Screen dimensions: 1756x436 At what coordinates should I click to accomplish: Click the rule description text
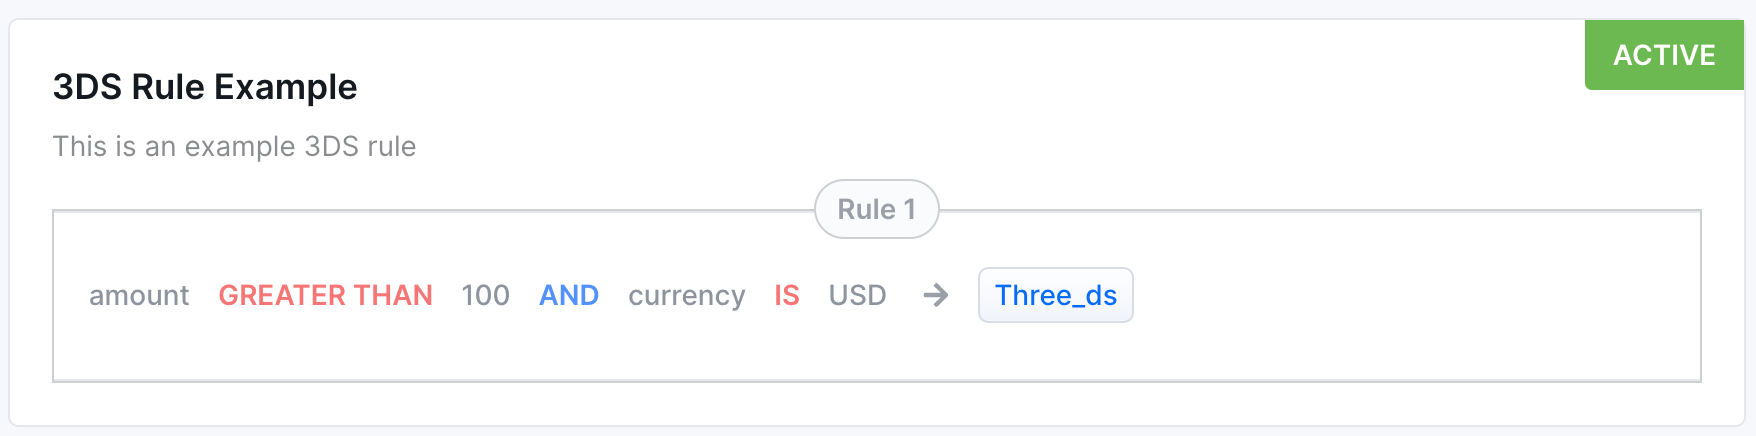click(x=234, y=146)
